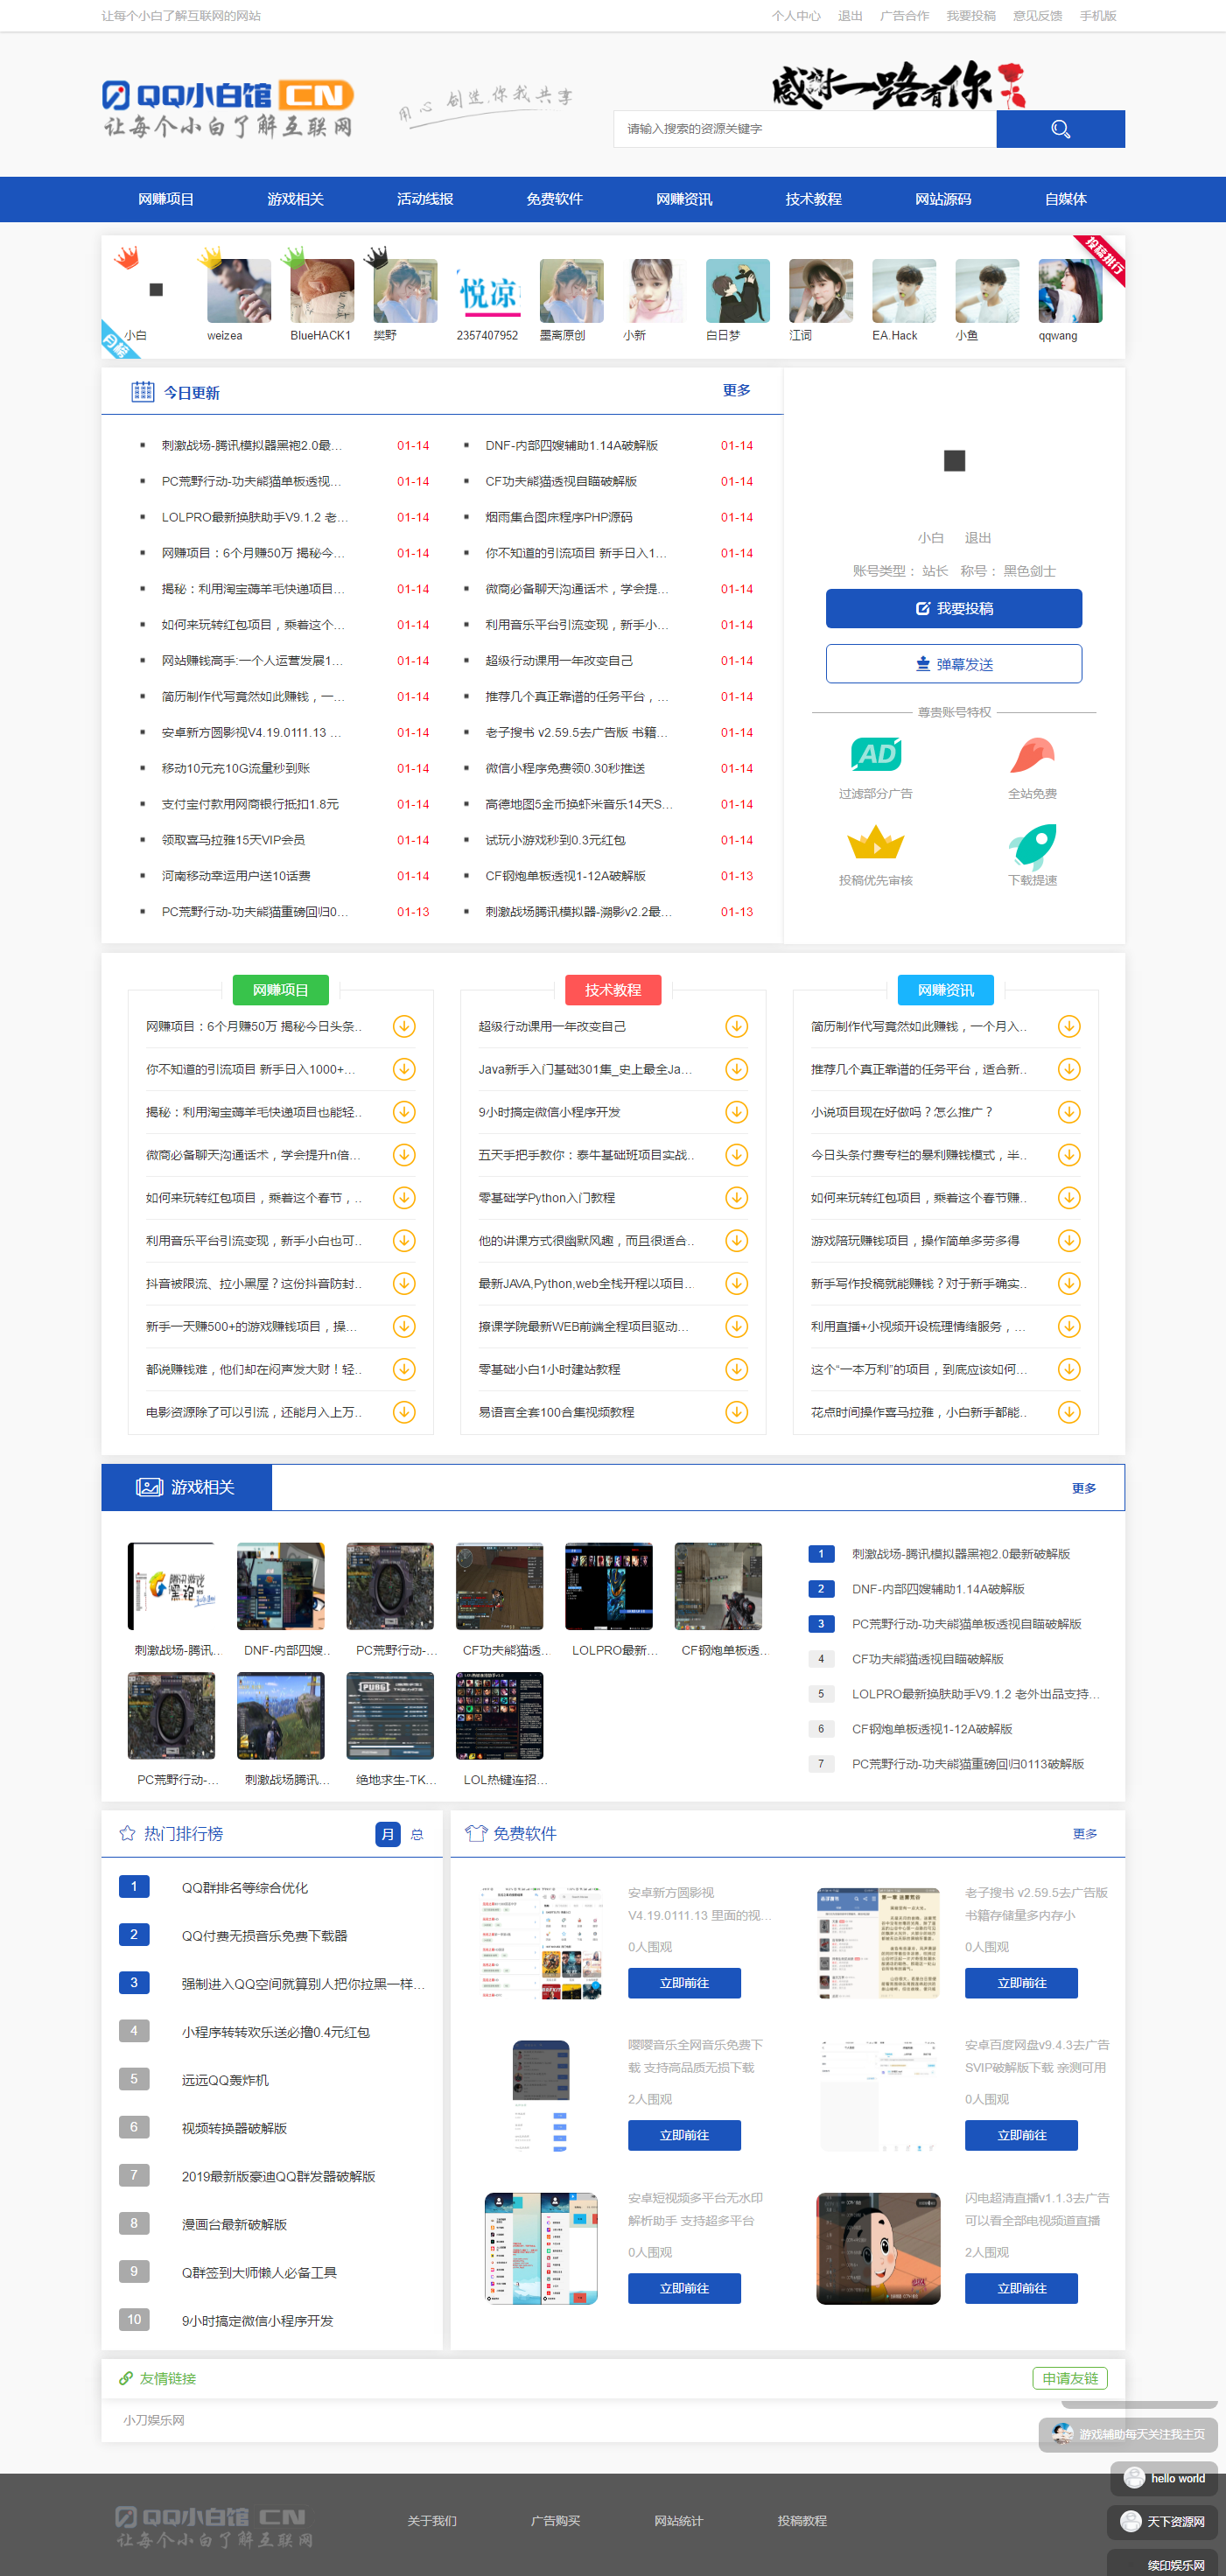Open ranked item 远远QQ轰炸机

pos(225,2080)
